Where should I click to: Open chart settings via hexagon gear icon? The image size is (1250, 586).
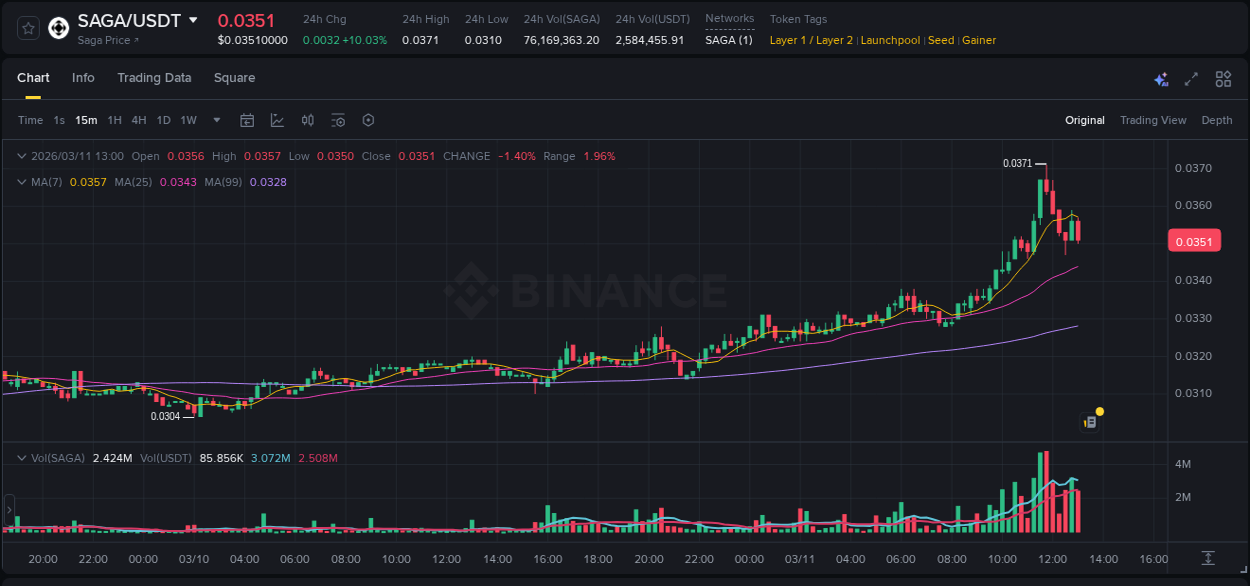coord(368,120)
